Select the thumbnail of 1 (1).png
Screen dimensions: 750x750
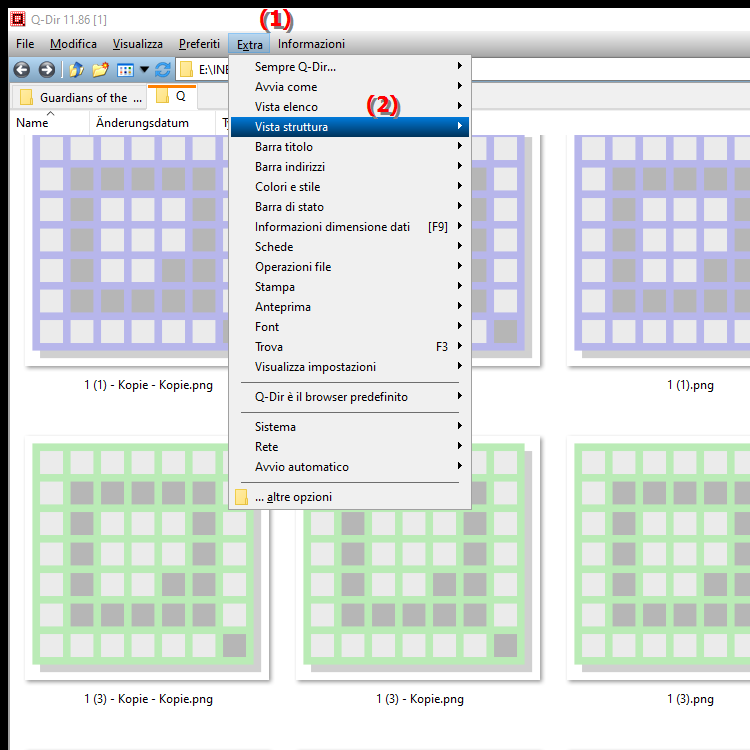click(x=659, y=249)
